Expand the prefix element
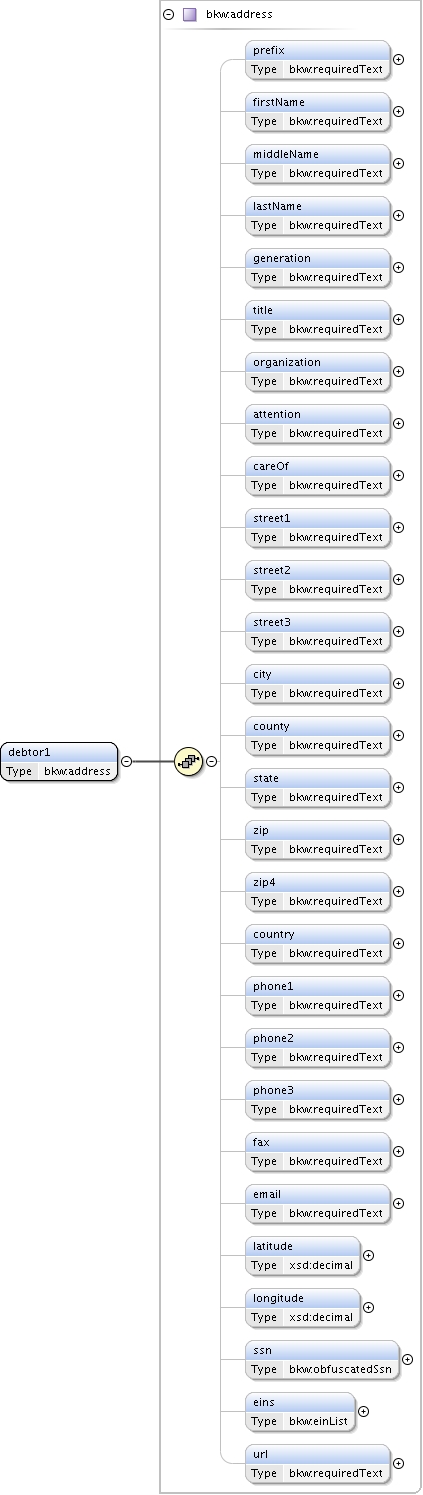Viewport: 423px width, 1495px height. 398,59
